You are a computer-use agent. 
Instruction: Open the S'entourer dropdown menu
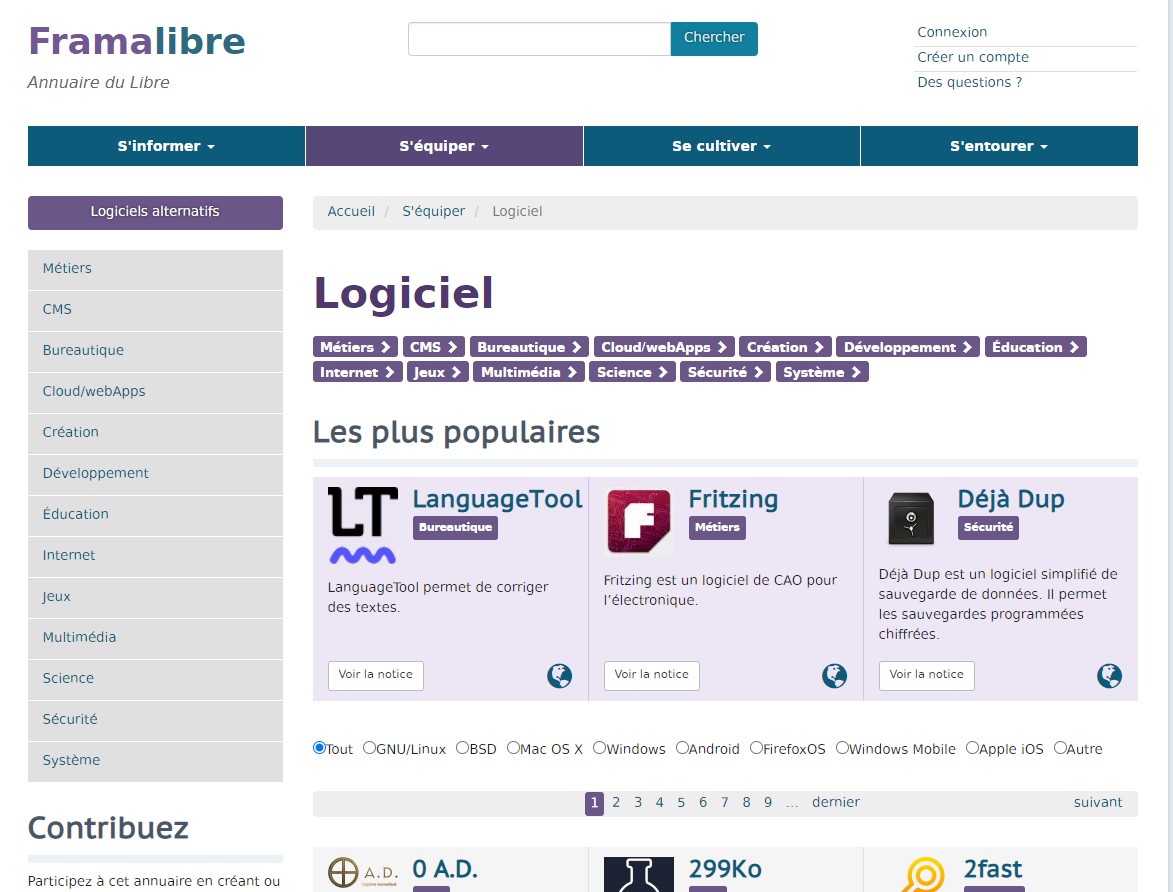pyautogui.click(x=999, y=146)
